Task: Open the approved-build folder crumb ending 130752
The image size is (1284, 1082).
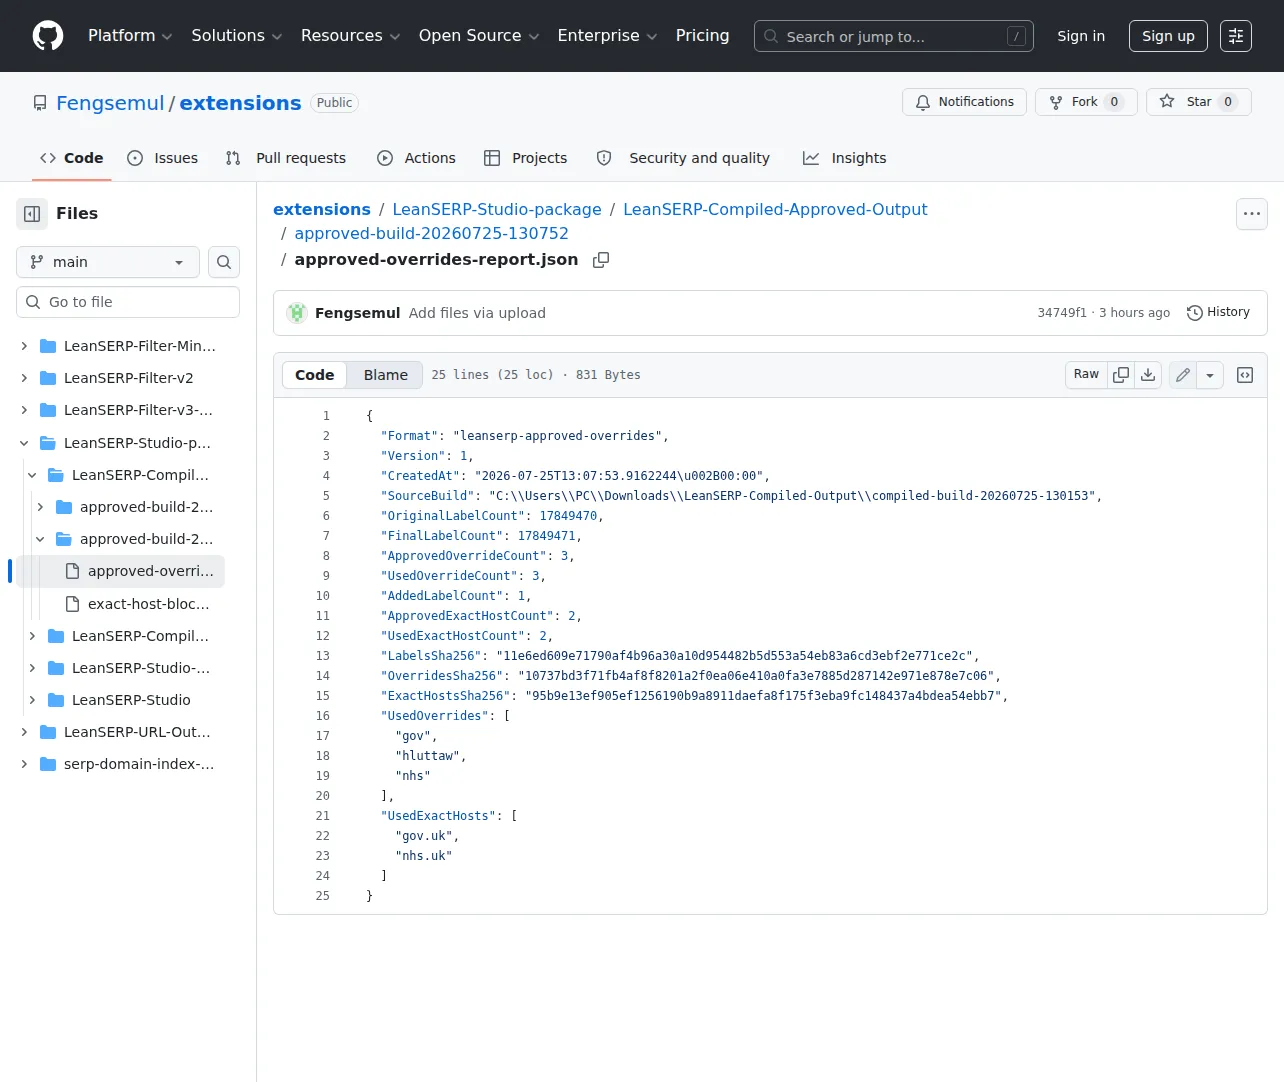Action: 431,234
